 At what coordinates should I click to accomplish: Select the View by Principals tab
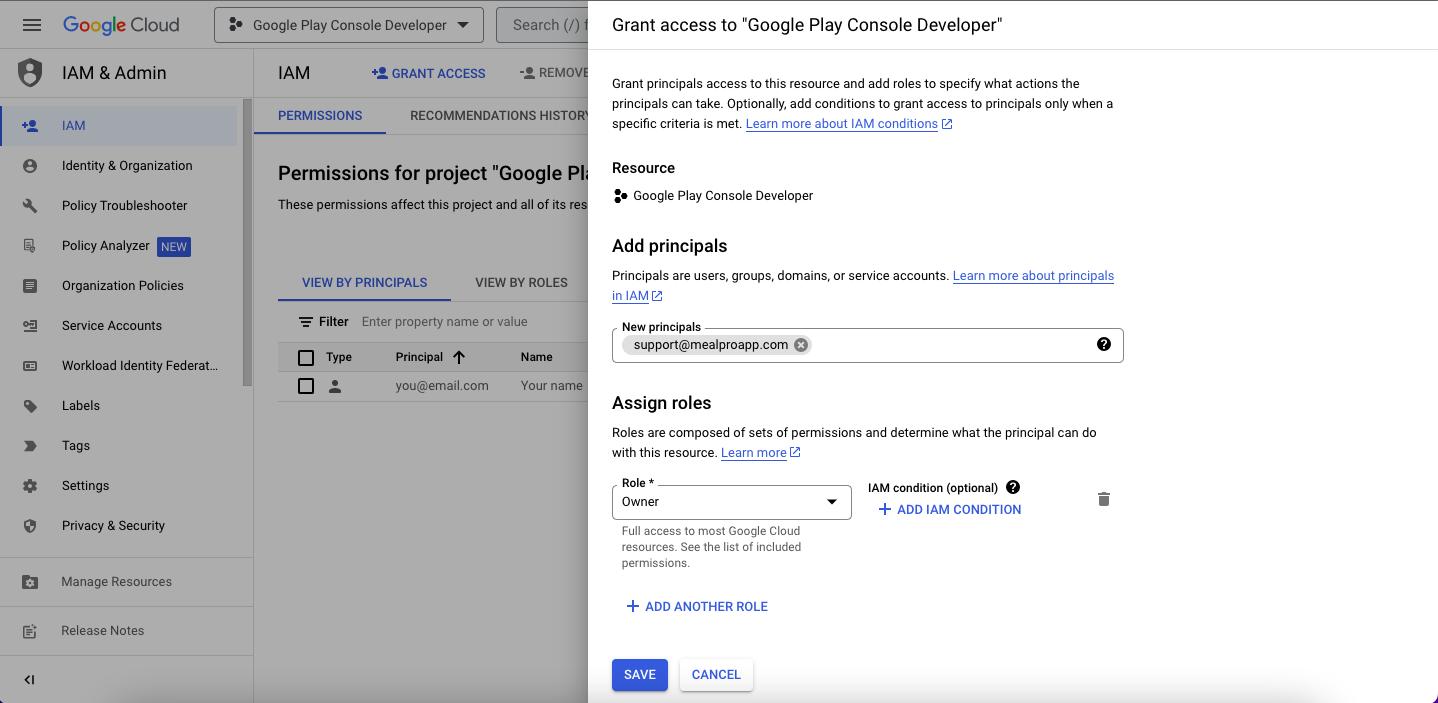tap(365, 283)
